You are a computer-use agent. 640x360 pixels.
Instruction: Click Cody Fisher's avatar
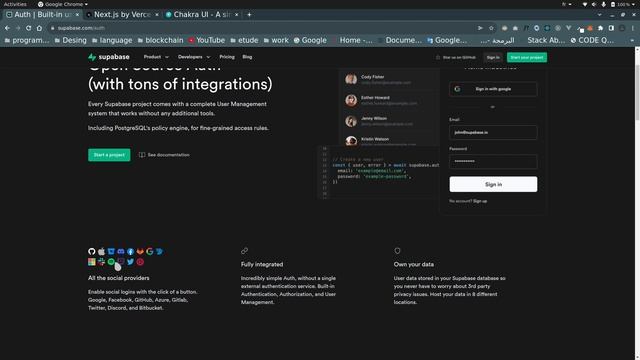[x=351, y=79]
